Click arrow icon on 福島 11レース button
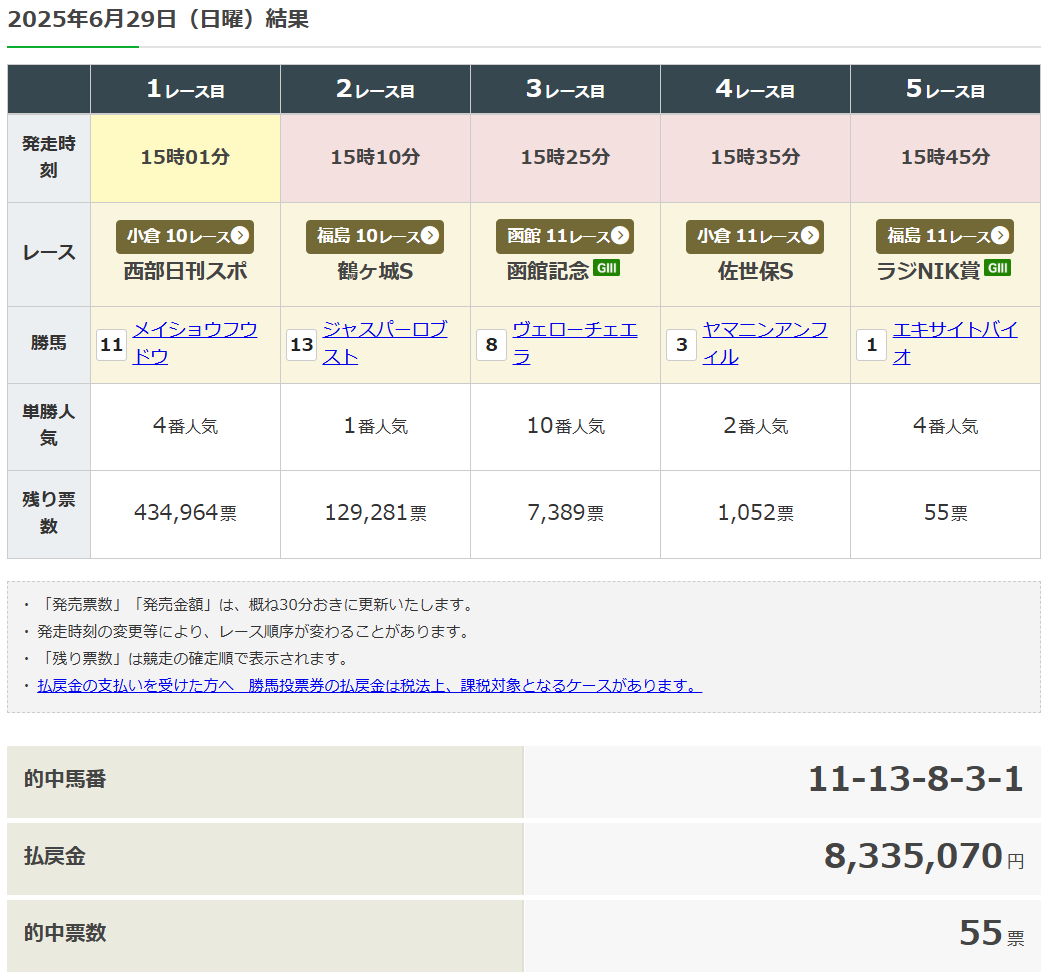The height and width of the screenshot is (979, 1045). pyautogui.click(x=1000, y=235)
